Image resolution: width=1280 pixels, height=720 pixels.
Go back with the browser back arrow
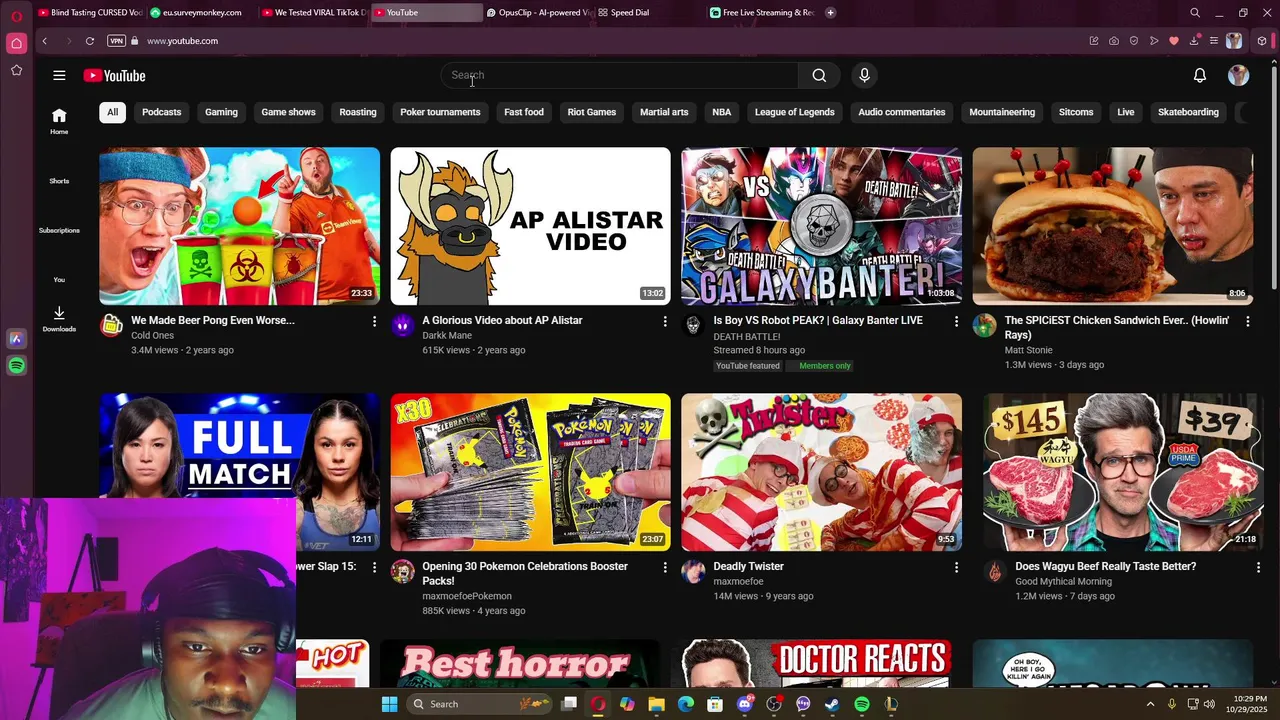[x=44, y=41]
